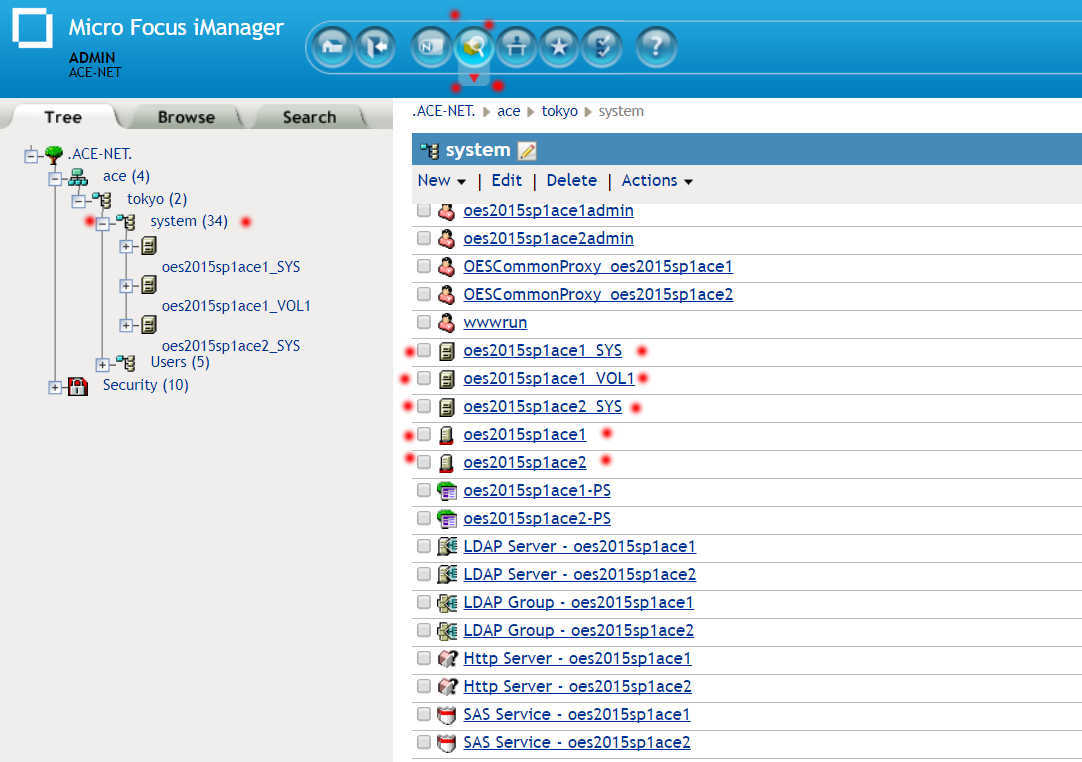Check the box for oes2015sp1ace2 server
Screen dimensions: 1082x762
424,462
